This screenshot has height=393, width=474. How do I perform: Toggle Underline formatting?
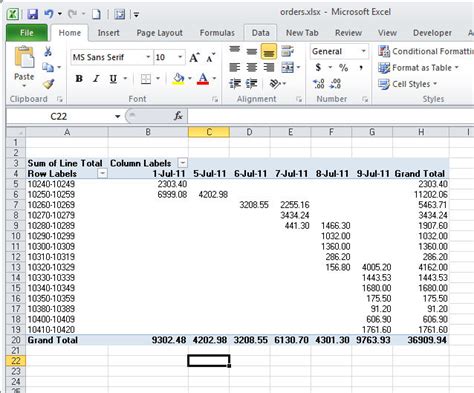click(x=113, y=79)
